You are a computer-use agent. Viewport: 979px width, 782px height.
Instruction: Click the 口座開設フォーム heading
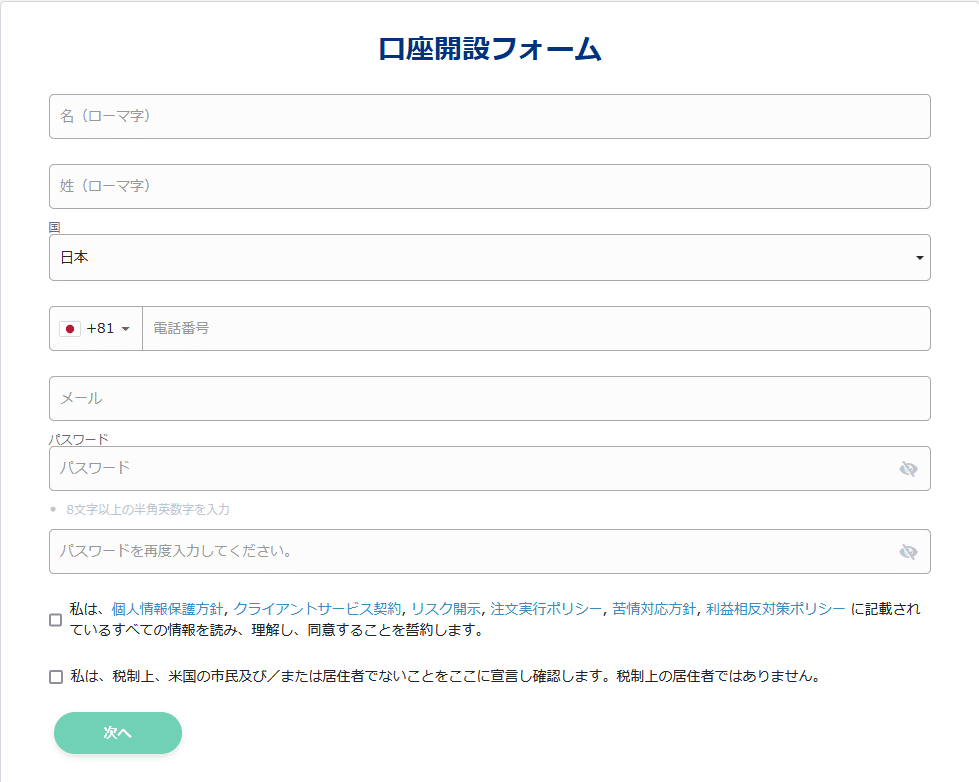point(490,49)
